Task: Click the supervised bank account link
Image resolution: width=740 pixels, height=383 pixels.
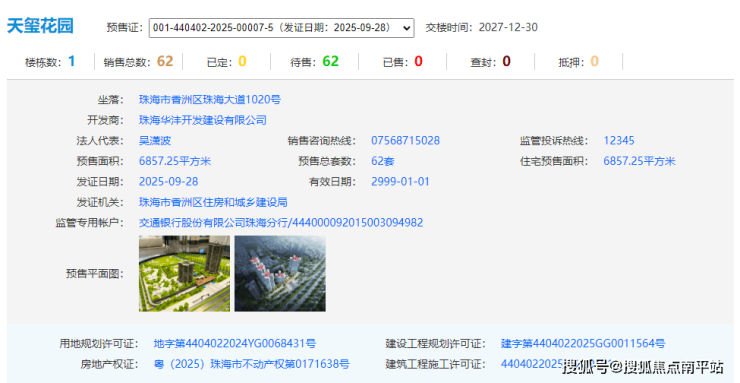Action: point(281,223)
